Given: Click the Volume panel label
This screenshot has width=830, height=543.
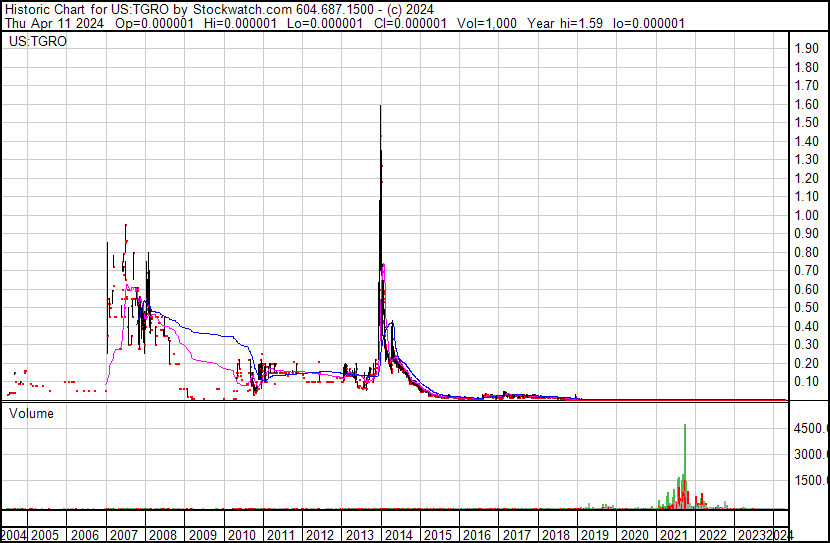Looking at the screenshot, I should [31, 413].
